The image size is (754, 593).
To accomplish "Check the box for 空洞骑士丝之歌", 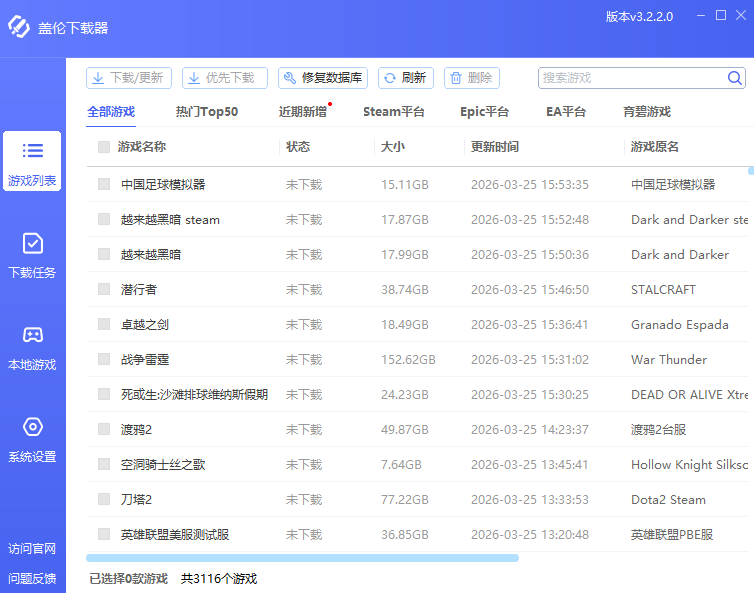I will tap(104, 464).
